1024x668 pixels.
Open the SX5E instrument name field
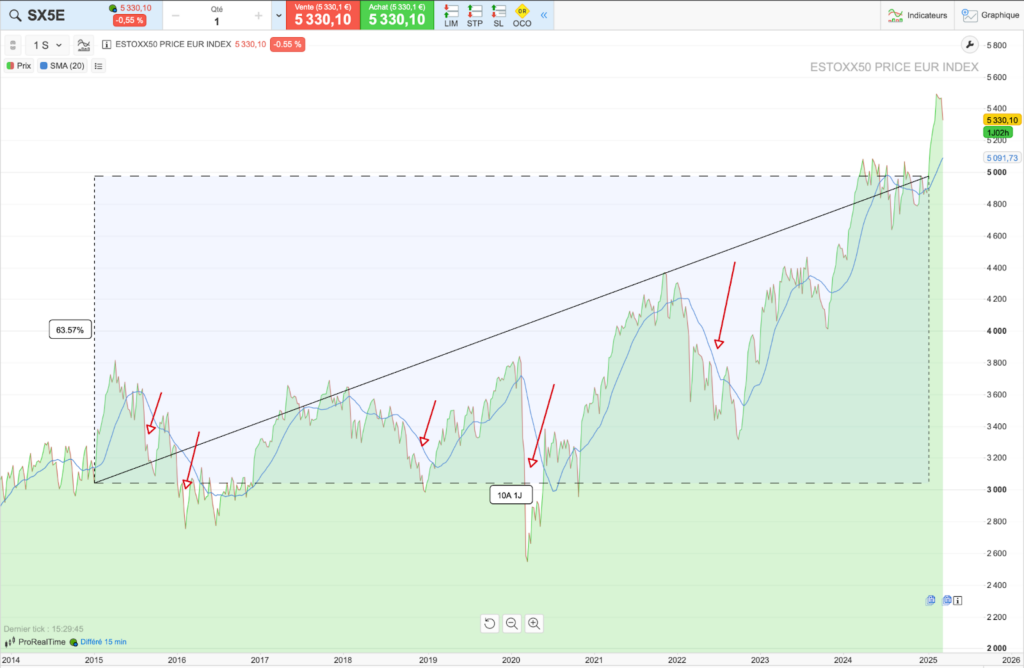click(x=46, y=16)
